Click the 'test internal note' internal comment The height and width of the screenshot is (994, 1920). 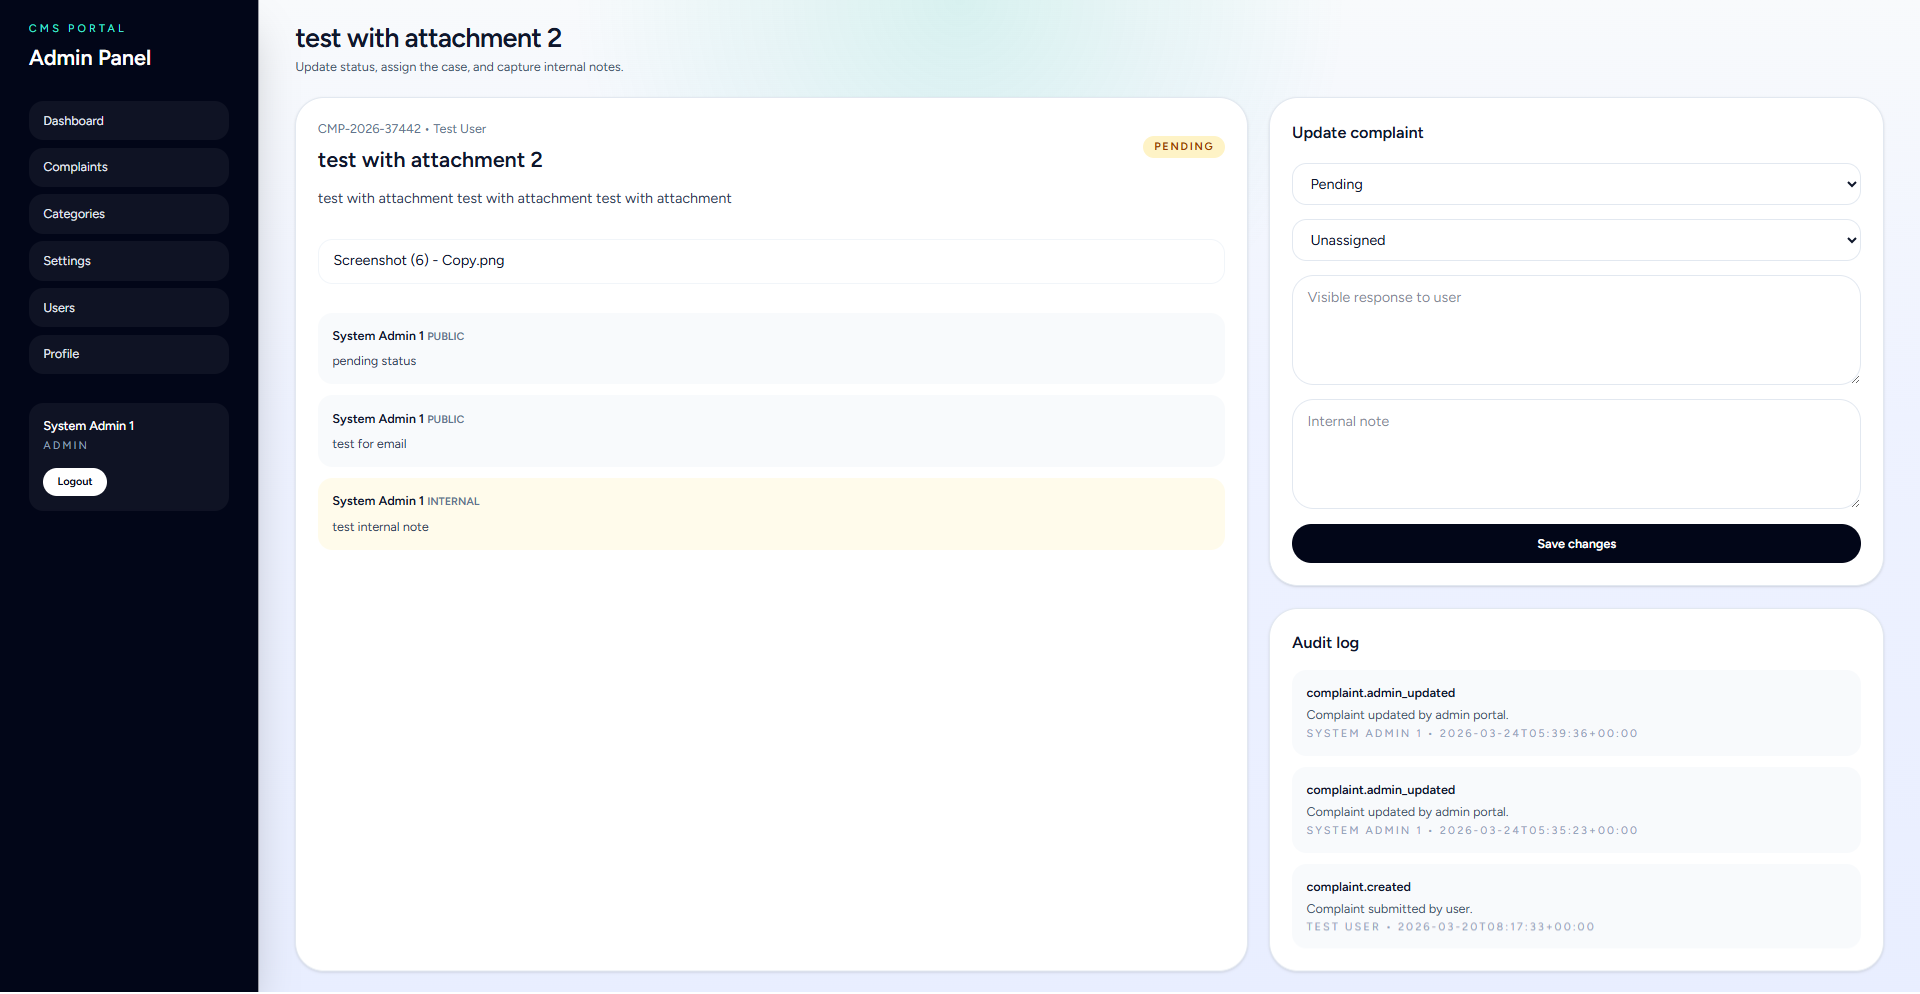(770, 514)
